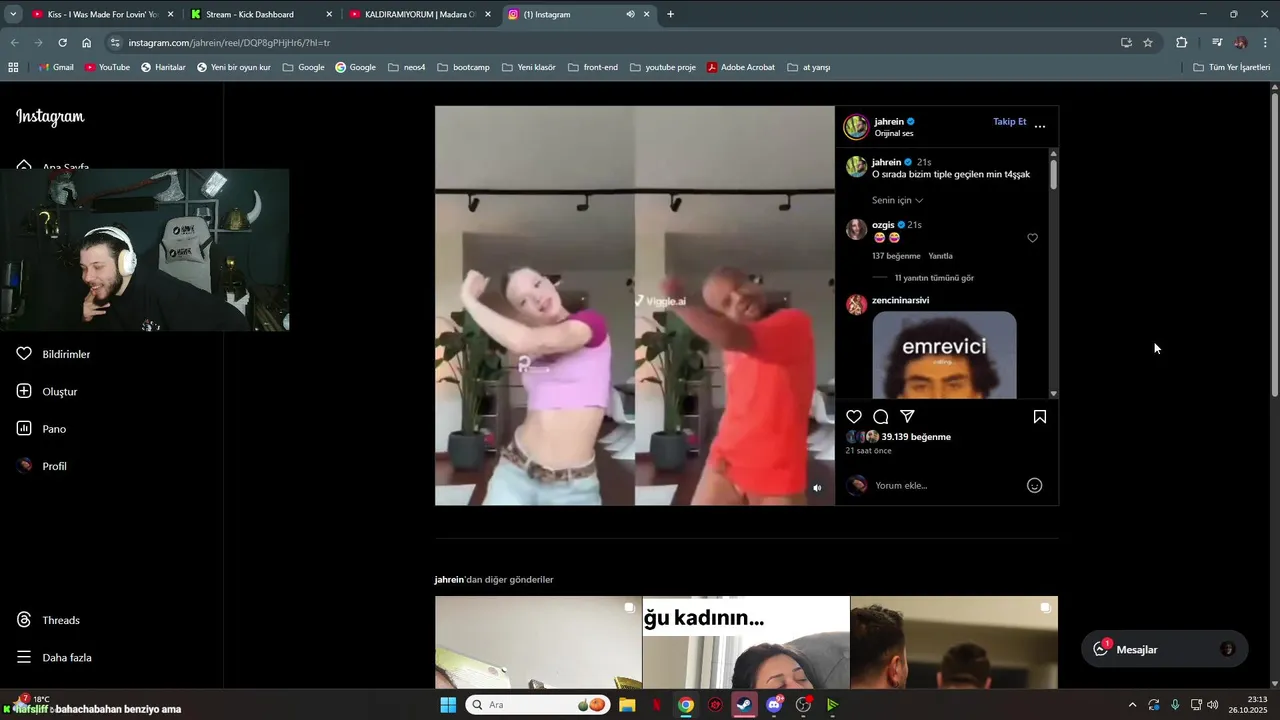This screenshot has width=1280, height=720.
Task: Open Oluştur in the sidebar
Action: (47, 391)
